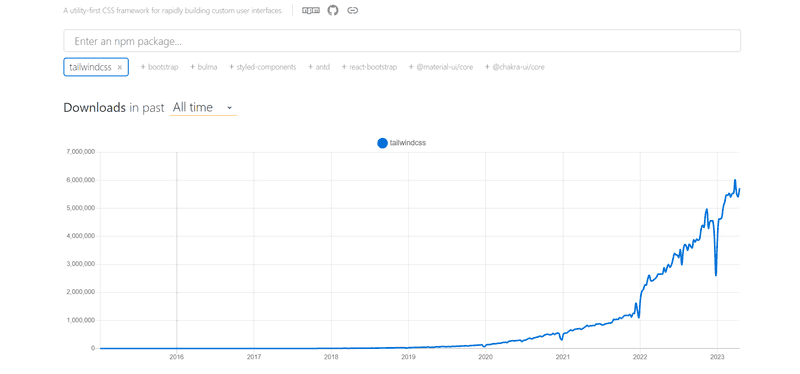Toggle the tailwindcss legend blue dot
The image size is (800, 374).
click(x=382, y=143)
